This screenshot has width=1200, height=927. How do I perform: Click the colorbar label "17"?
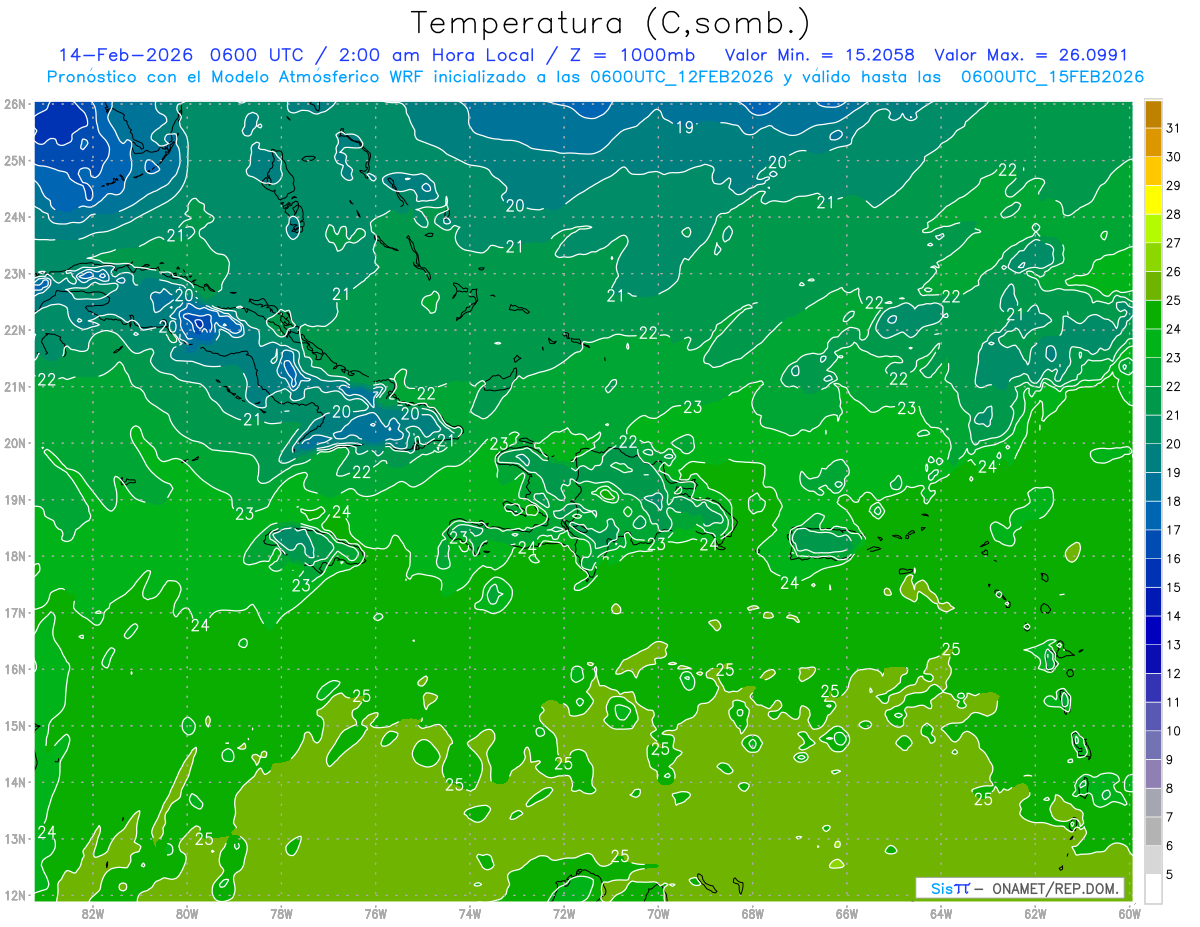[1174, 530]
